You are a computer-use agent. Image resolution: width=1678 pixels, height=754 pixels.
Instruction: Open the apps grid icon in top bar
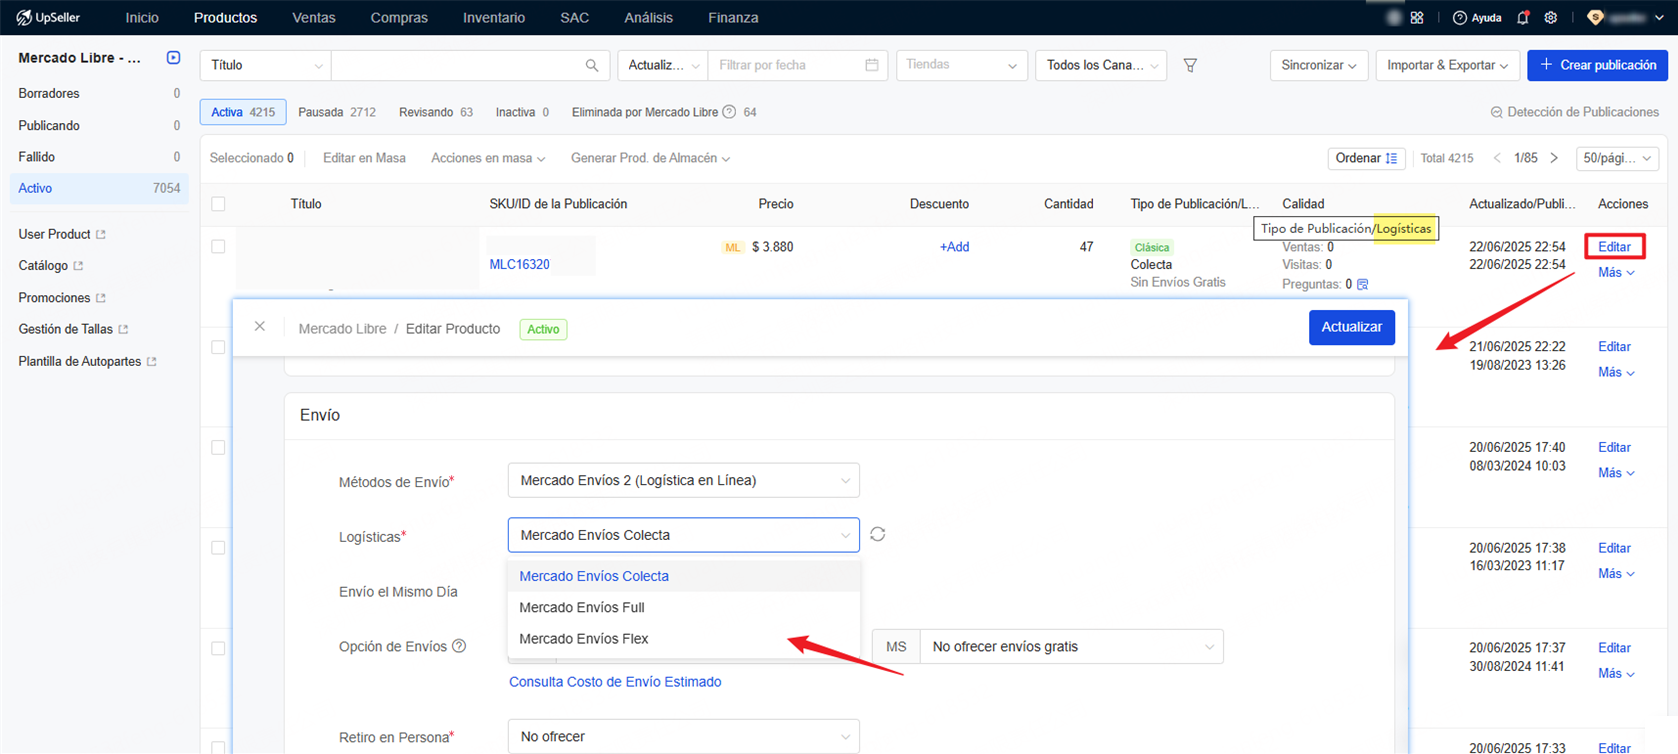[1417, 18]
